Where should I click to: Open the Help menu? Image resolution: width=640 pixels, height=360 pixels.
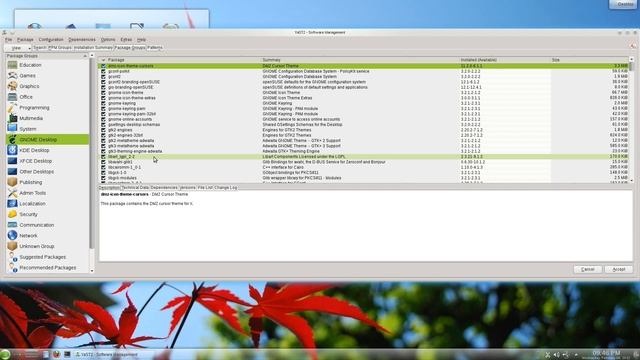[x=141, y=40]
